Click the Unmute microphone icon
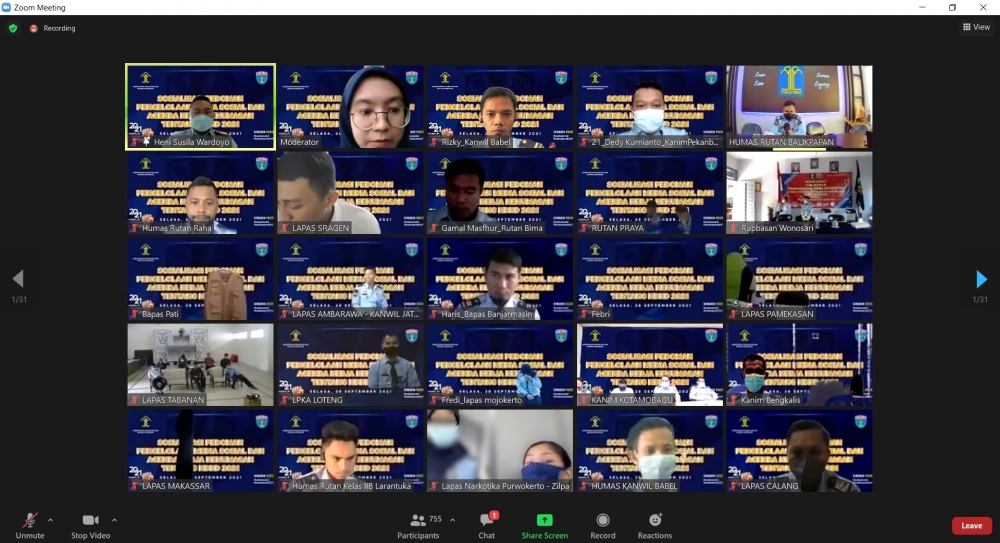This screenshot has height=543, width=1000. (x=30, y=520)
